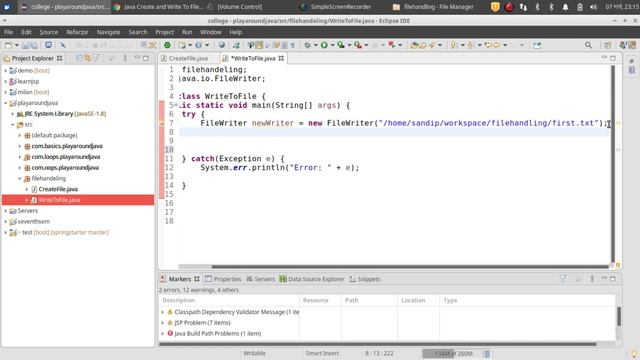Click the magnifier Search icon in toolbar
This screenshot has height=360, width=640.
point(588,45)
